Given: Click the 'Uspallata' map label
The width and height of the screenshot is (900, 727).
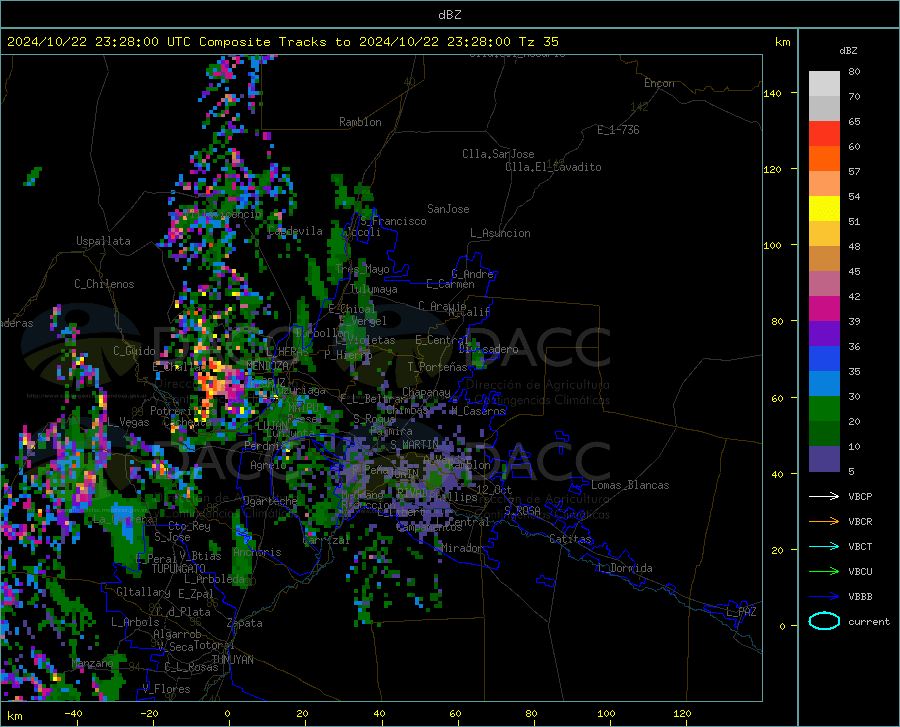Looking at the screenshot, I should point(103,242).
